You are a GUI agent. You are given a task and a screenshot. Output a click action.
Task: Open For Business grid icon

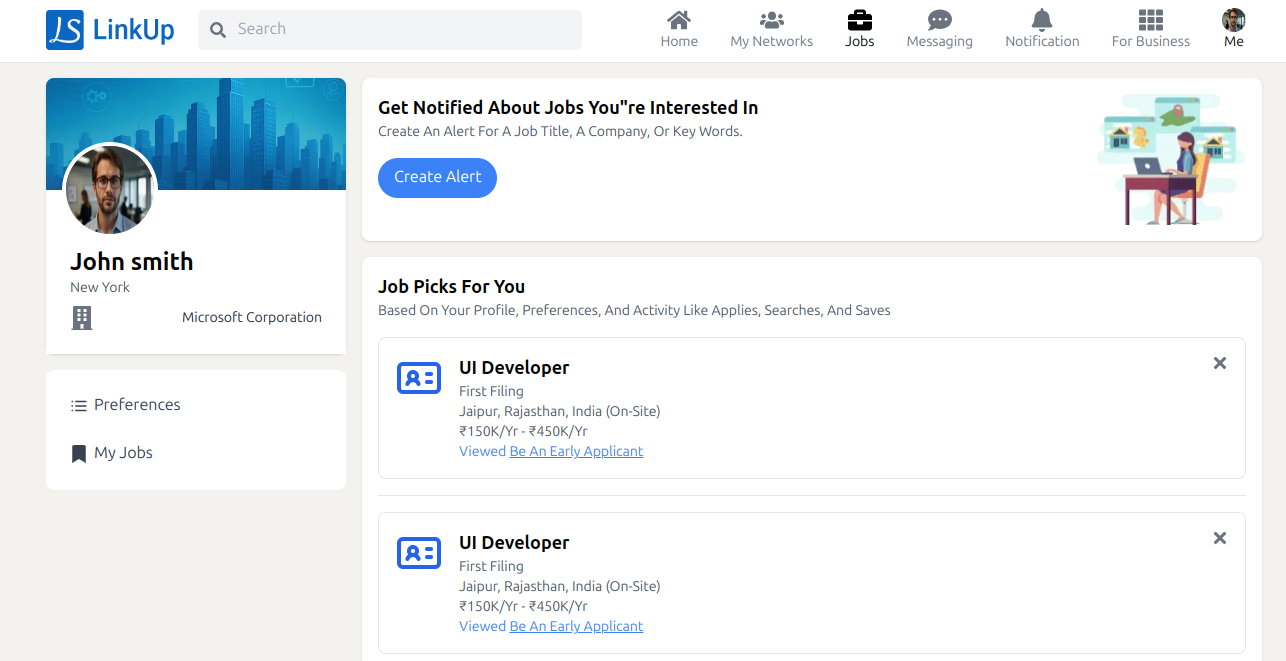coord(1150,20)
